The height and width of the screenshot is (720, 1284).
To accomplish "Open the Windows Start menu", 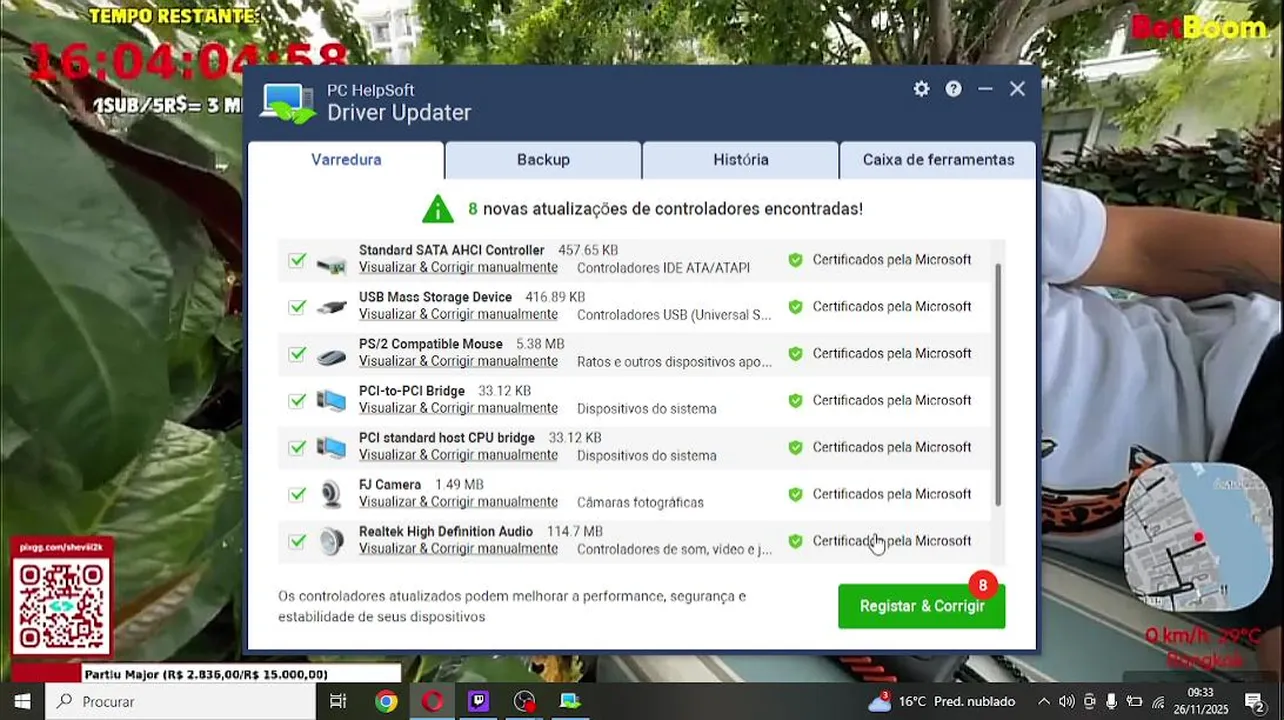I will pos(22,701).
